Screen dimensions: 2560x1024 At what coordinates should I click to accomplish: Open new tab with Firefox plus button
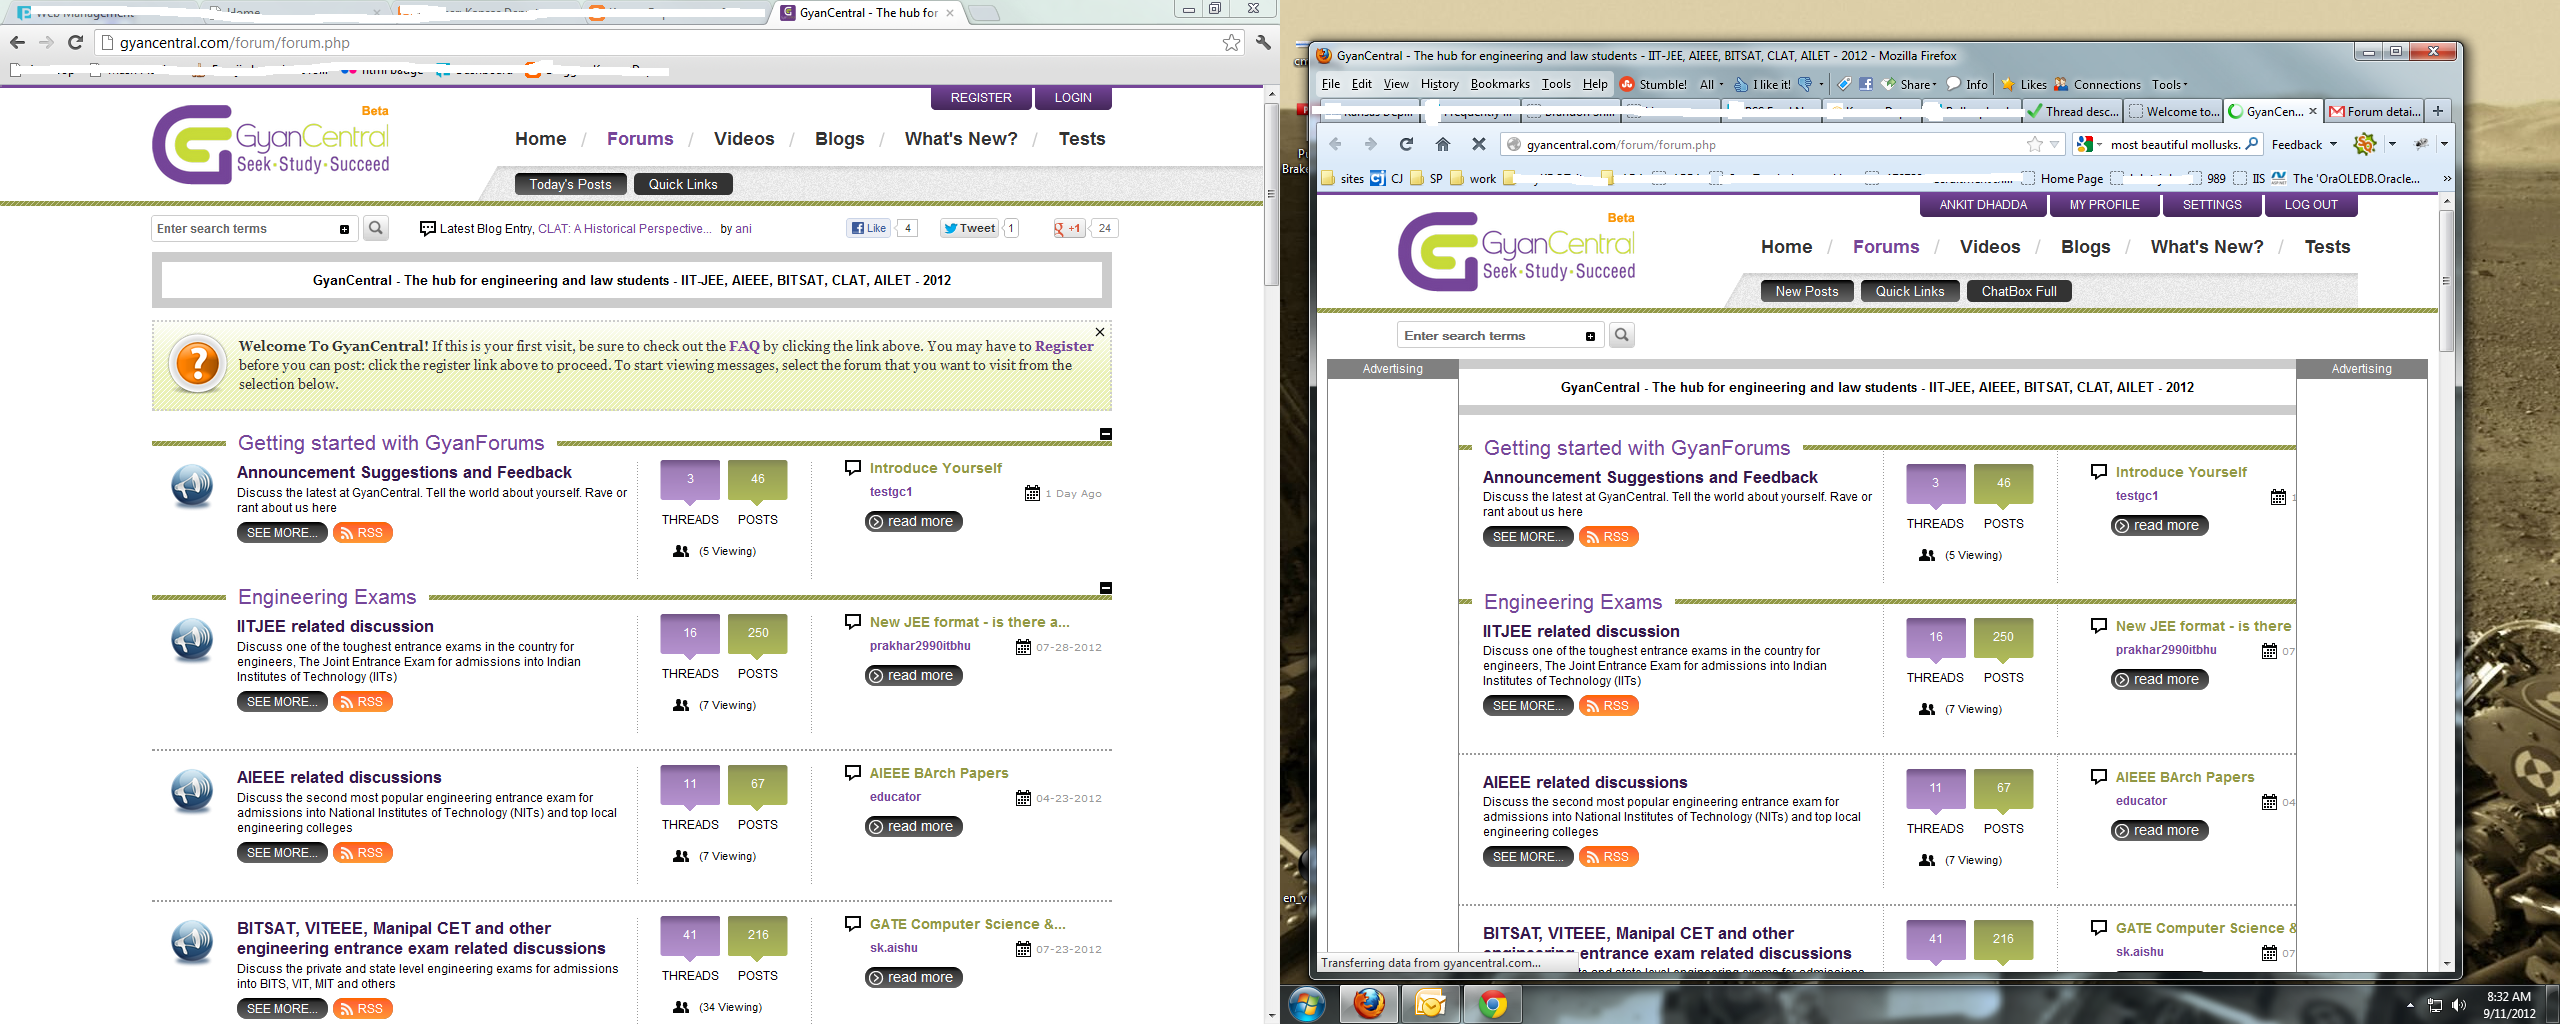[x=2438, y=111]
